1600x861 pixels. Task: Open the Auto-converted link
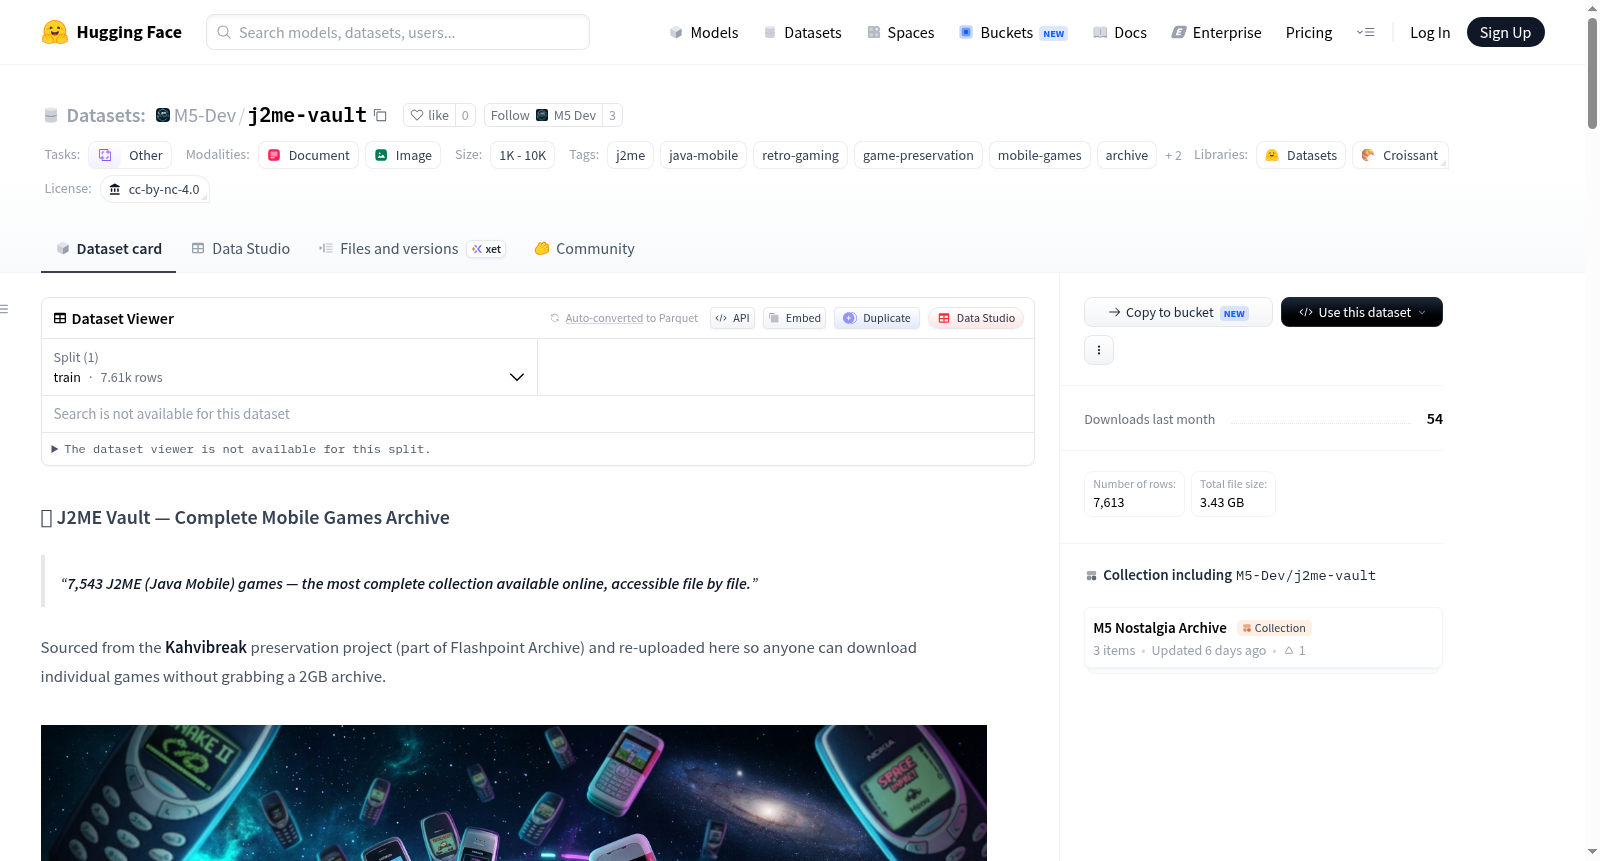(x=604, y=318)
